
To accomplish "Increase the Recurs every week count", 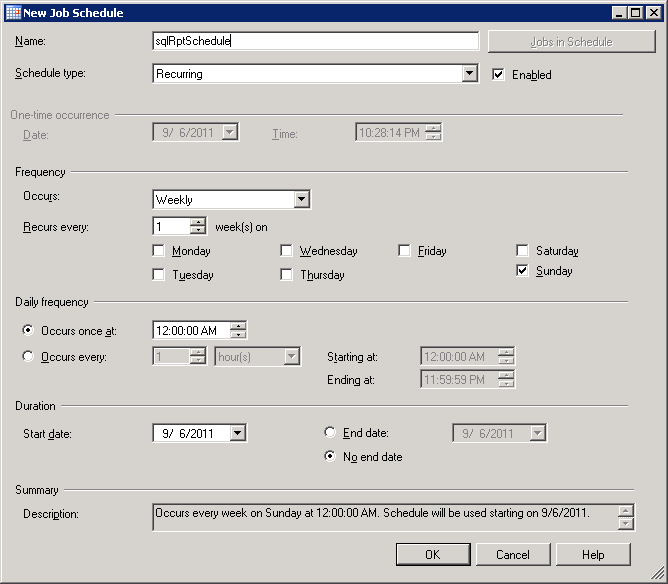I will point(198,222).
